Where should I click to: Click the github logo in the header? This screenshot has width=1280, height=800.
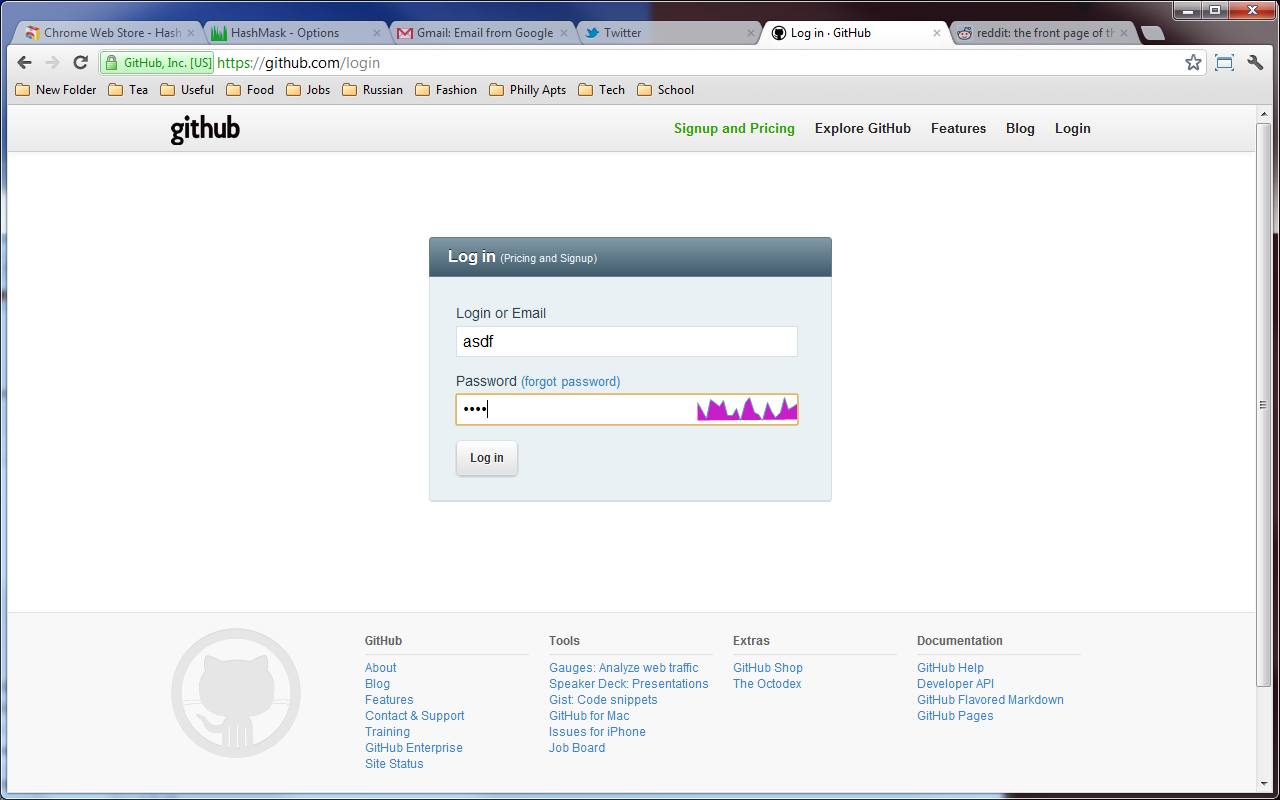tap(205, 129)
